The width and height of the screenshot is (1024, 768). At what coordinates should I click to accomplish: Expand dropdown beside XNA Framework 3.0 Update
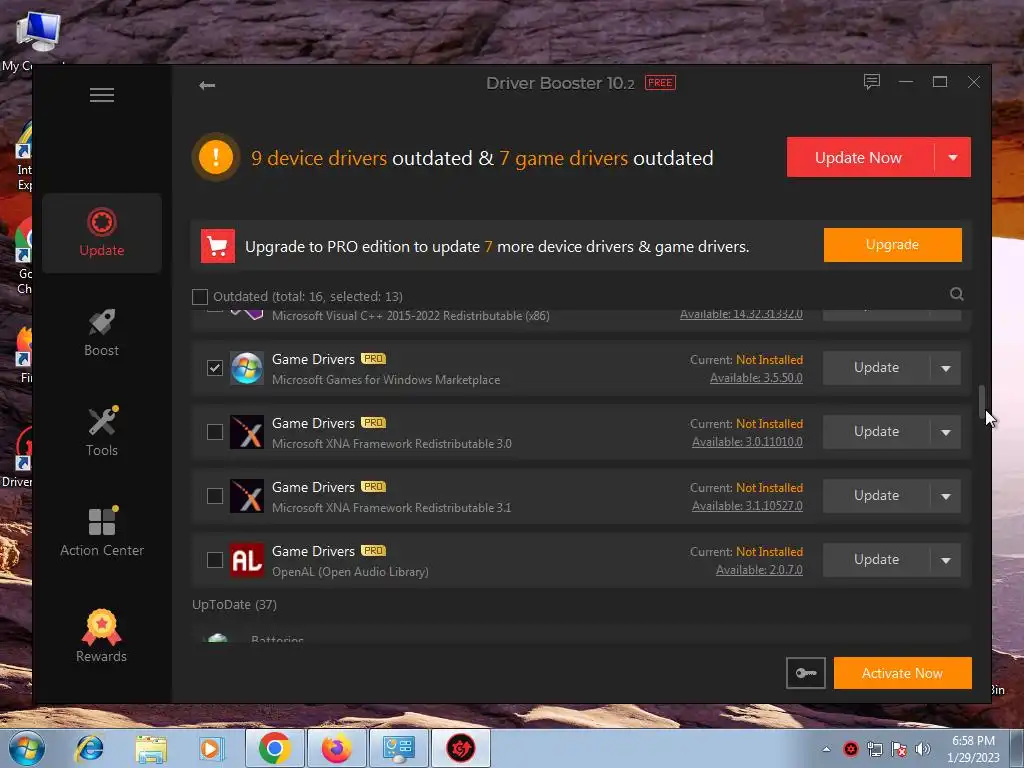[x=946, y=432]
